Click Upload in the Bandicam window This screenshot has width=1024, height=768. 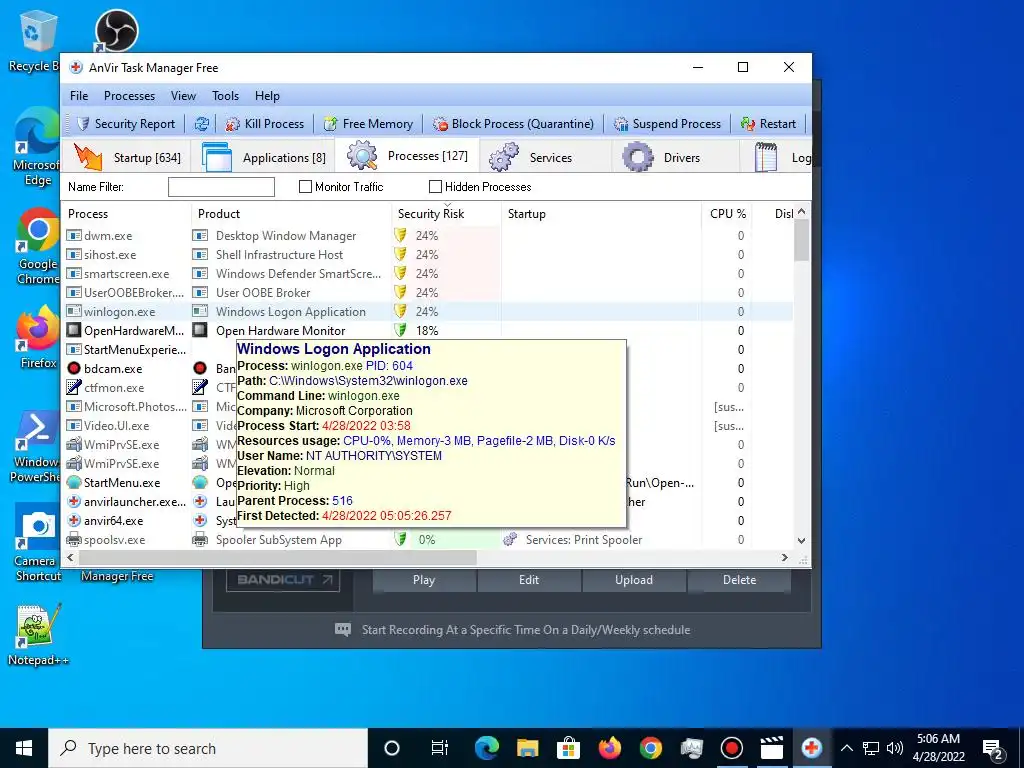pyautogui.click(x=633, y=580)
